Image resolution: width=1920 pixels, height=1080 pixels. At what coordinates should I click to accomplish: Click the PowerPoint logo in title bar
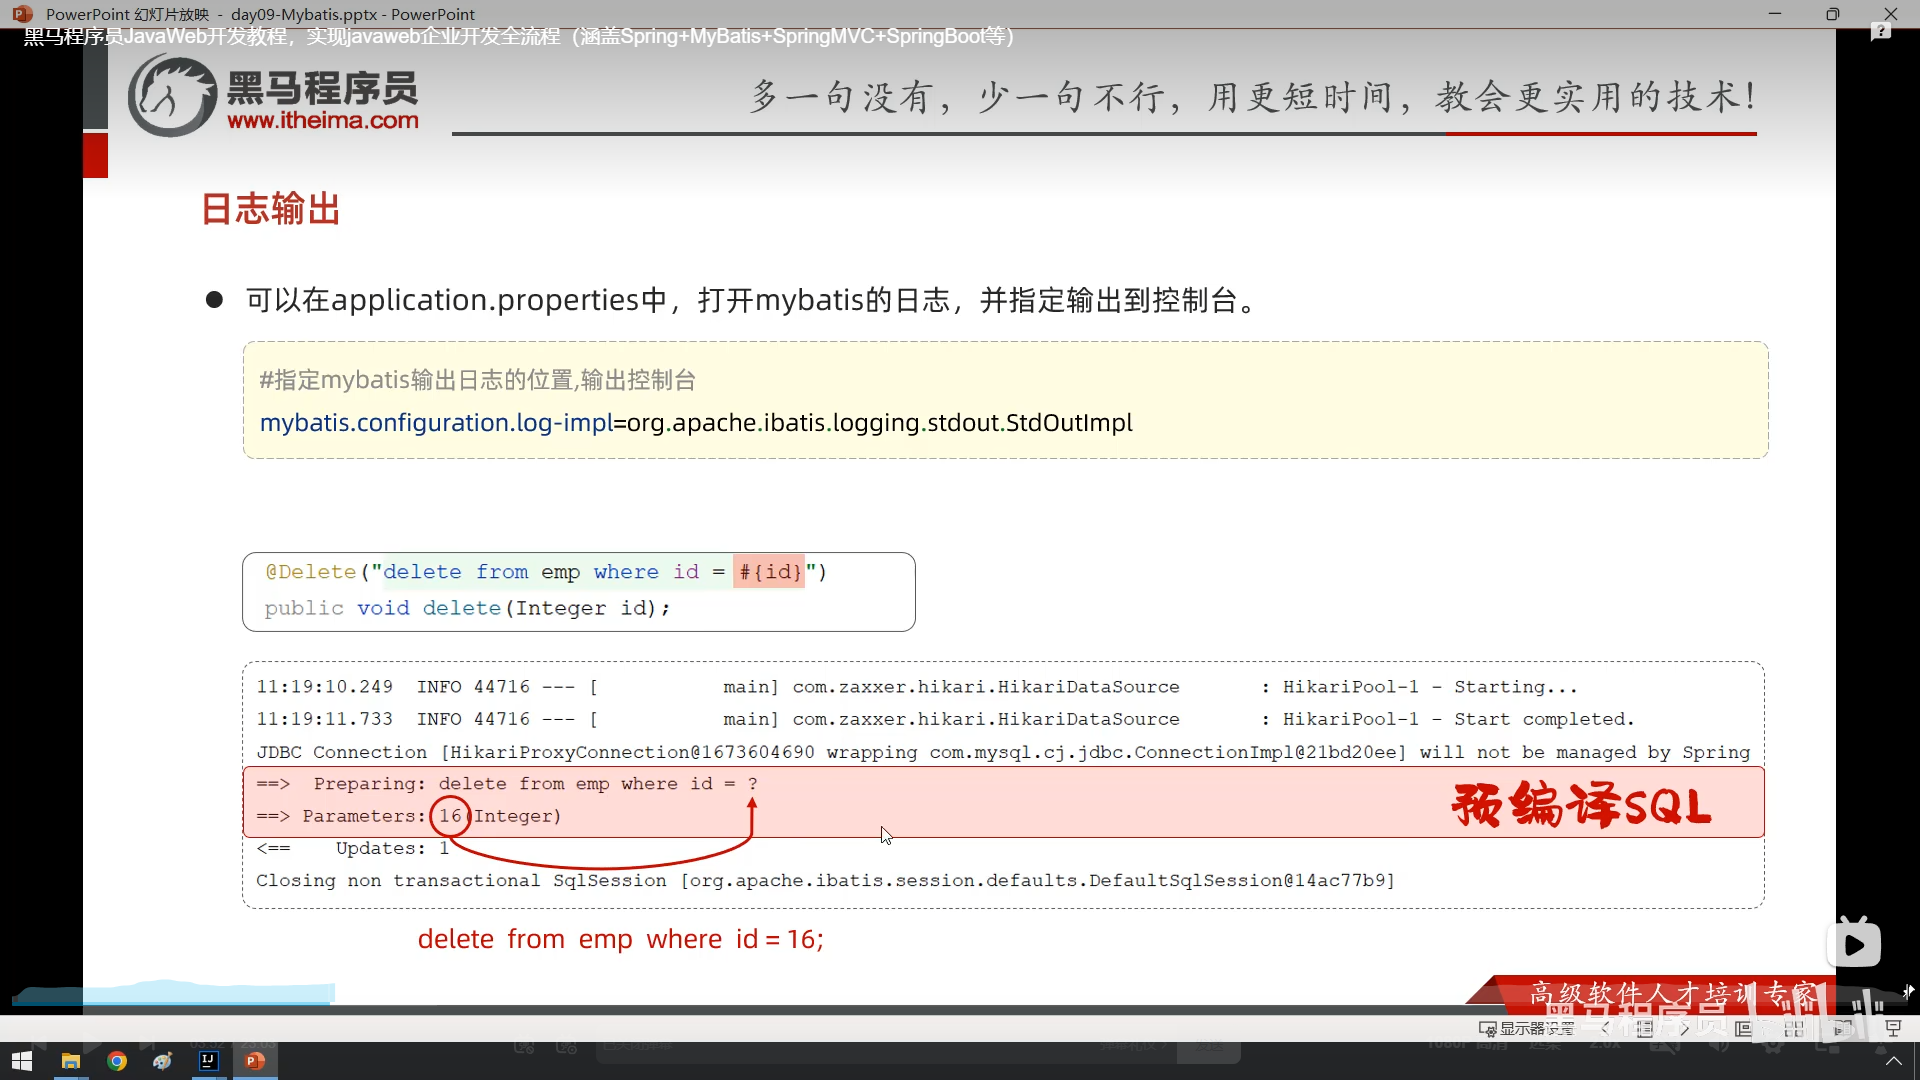22,14
